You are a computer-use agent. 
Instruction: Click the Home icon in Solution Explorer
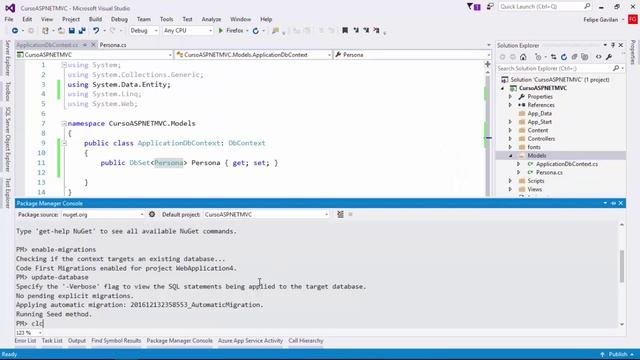point(523,57)
